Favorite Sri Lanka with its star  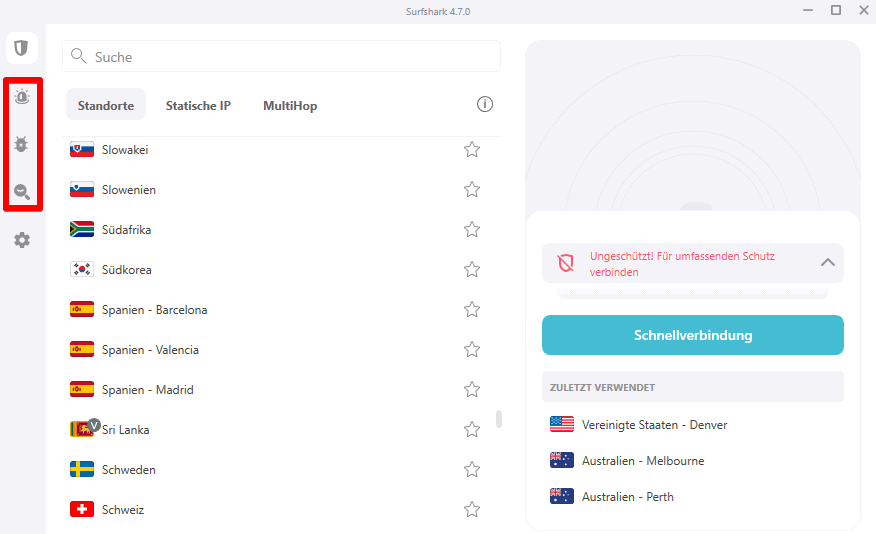point(472,430)
